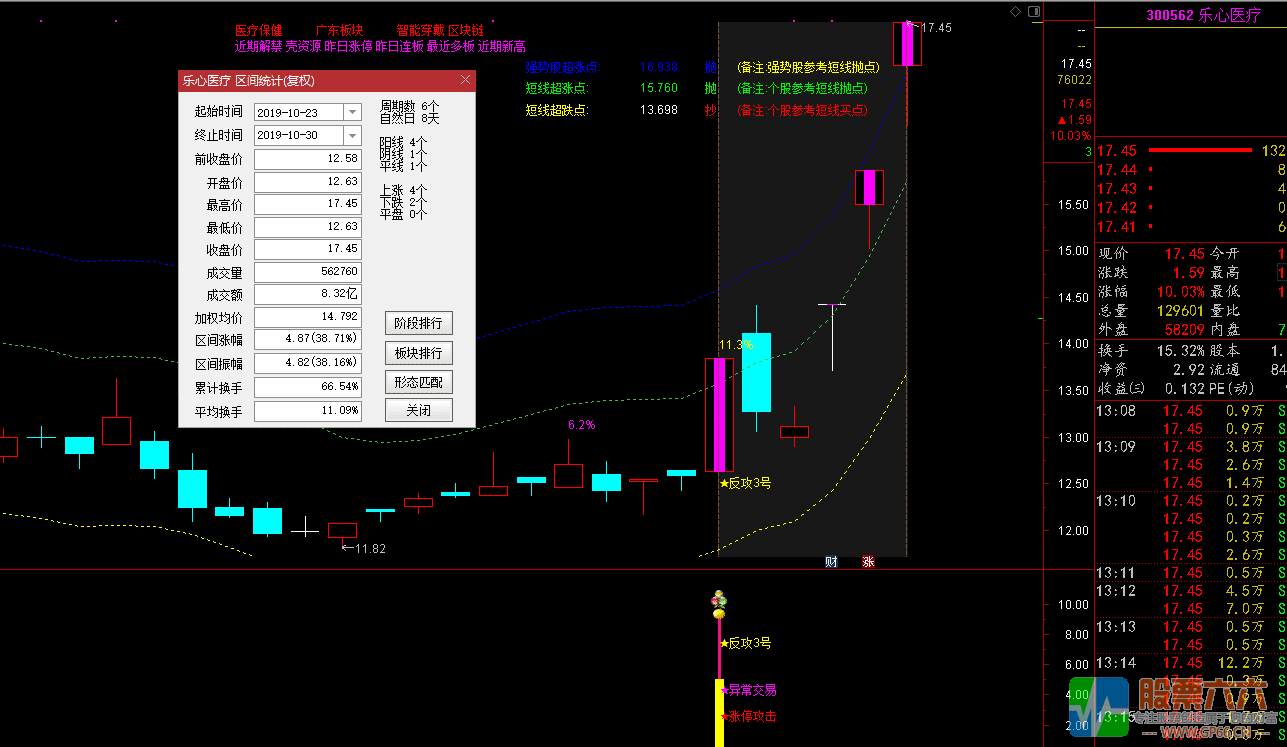Click the 关闭 button to dismiss the dialog

point(418,409)
